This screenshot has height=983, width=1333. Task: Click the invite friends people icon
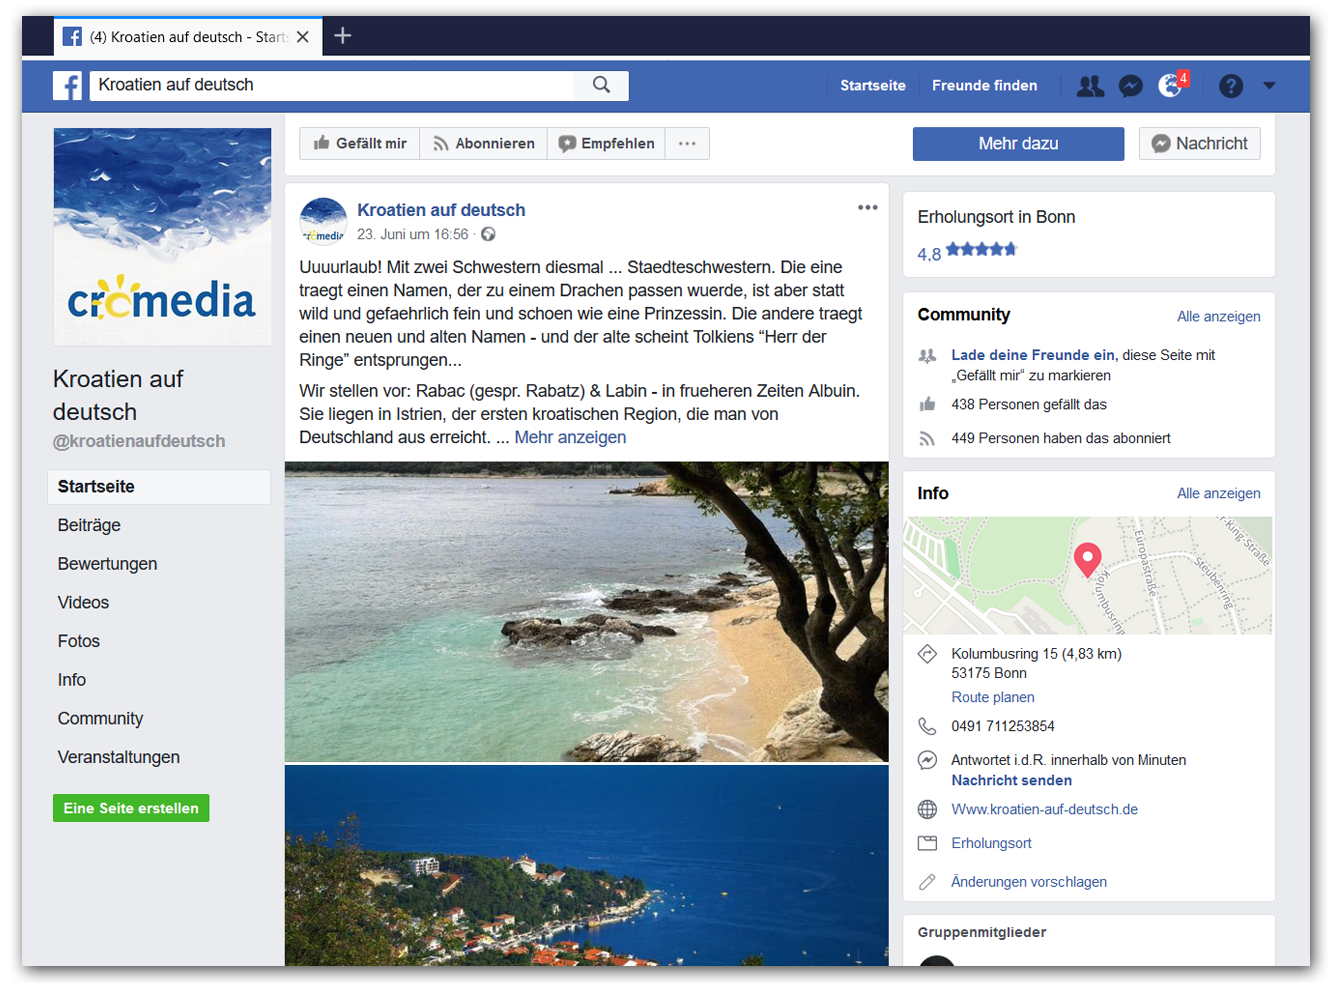[x=927, y=356]
